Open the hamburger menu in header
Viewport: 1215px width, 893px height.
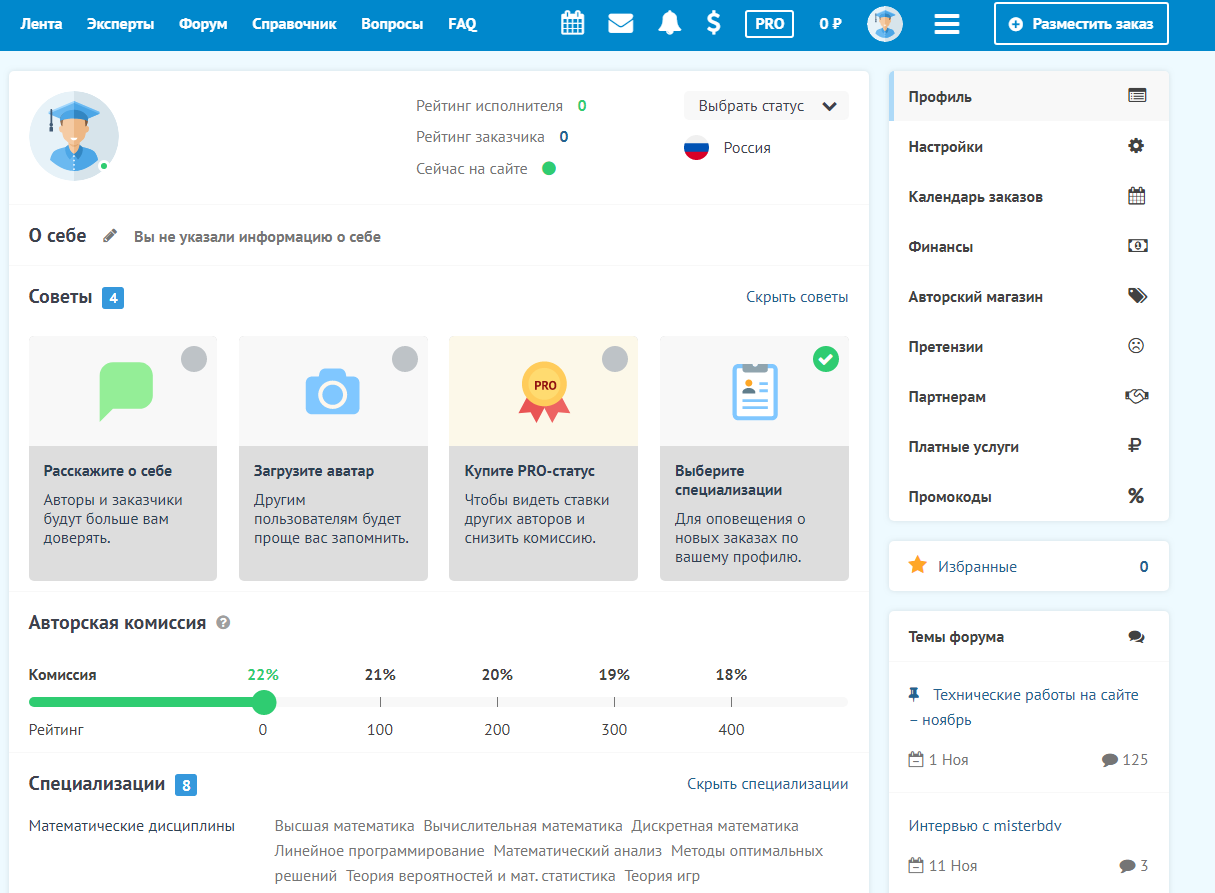coord(946,24)
